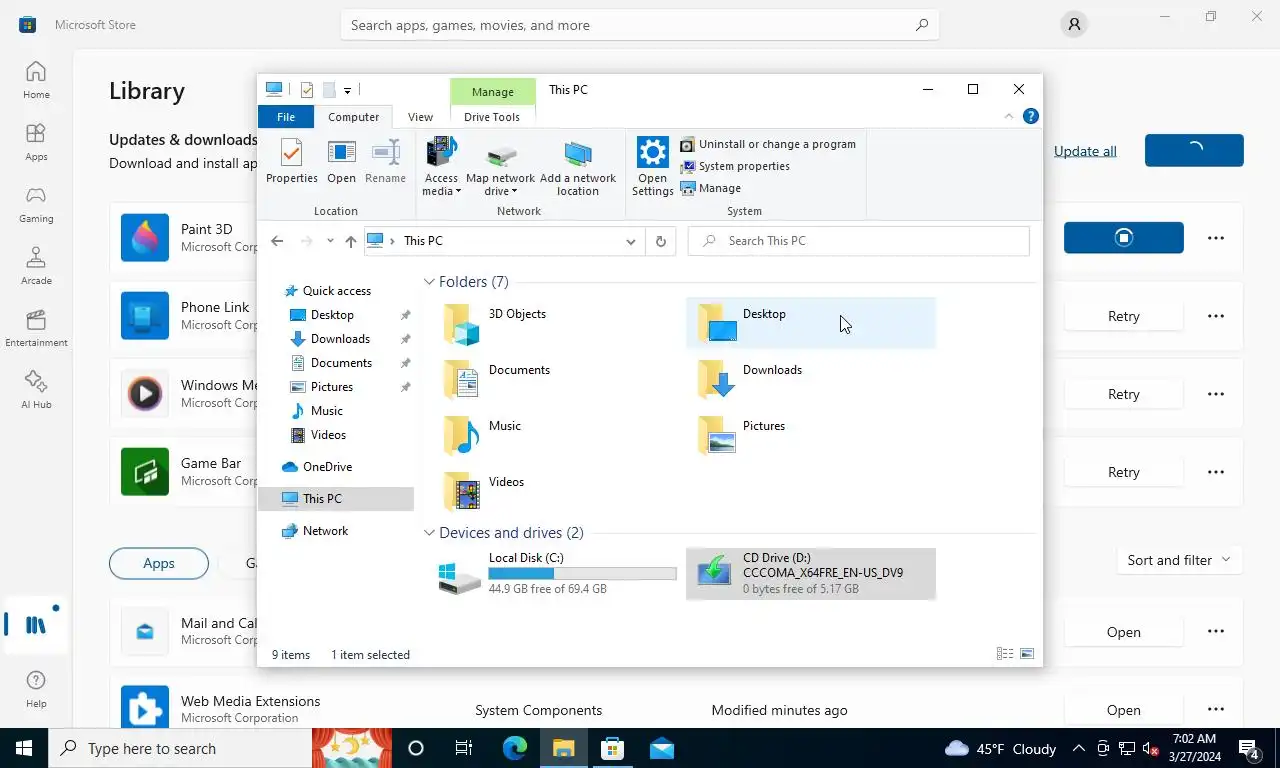The image size is (1280, 768).
Task: Open System properties from ribbon
Action: [735, 166]
